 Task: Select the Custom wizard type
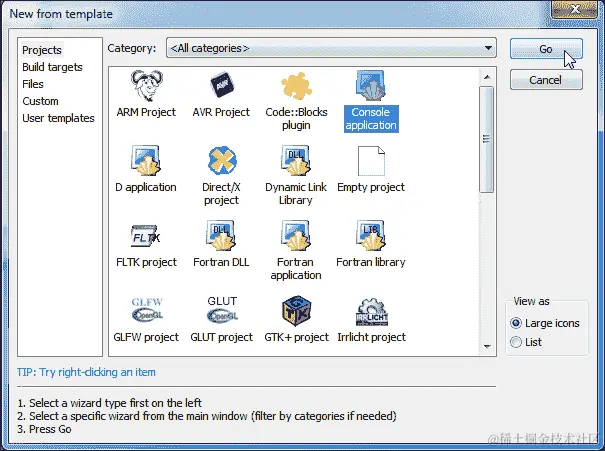40,101
